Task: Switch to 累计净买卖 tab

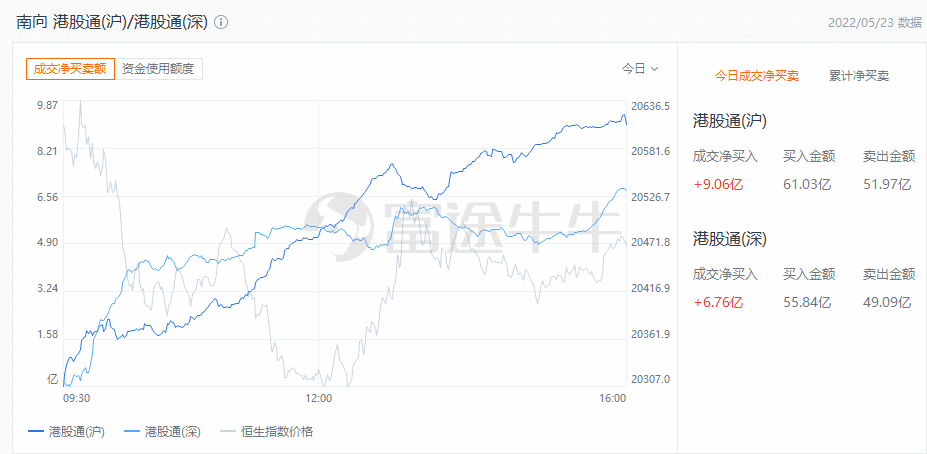Action: click(859, 76)
